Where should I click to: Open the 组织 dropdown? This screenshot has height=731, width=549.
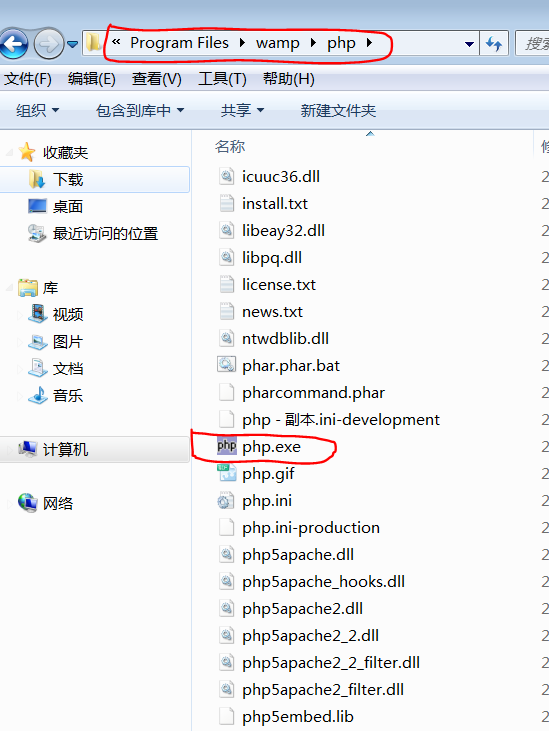coord(37,110)
